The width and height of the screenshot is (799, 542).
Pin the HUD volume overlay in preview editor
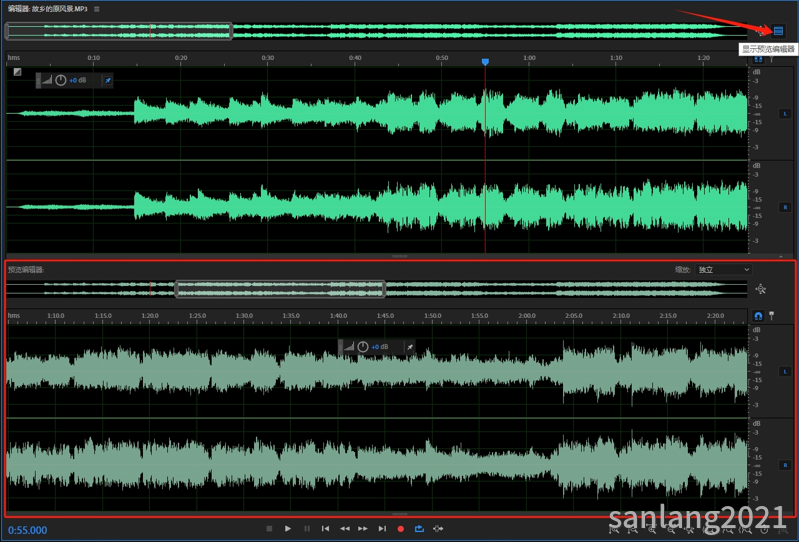point(409,347)
